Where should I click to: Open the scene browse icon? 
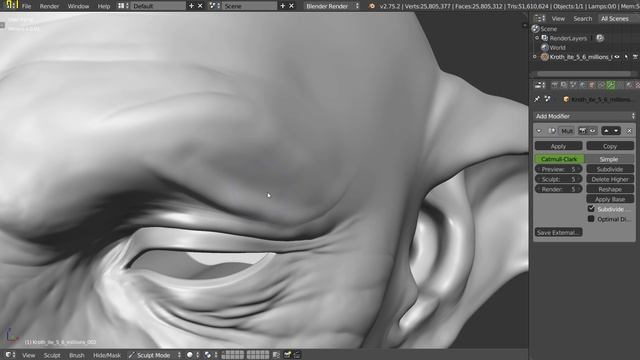(214, 6)
